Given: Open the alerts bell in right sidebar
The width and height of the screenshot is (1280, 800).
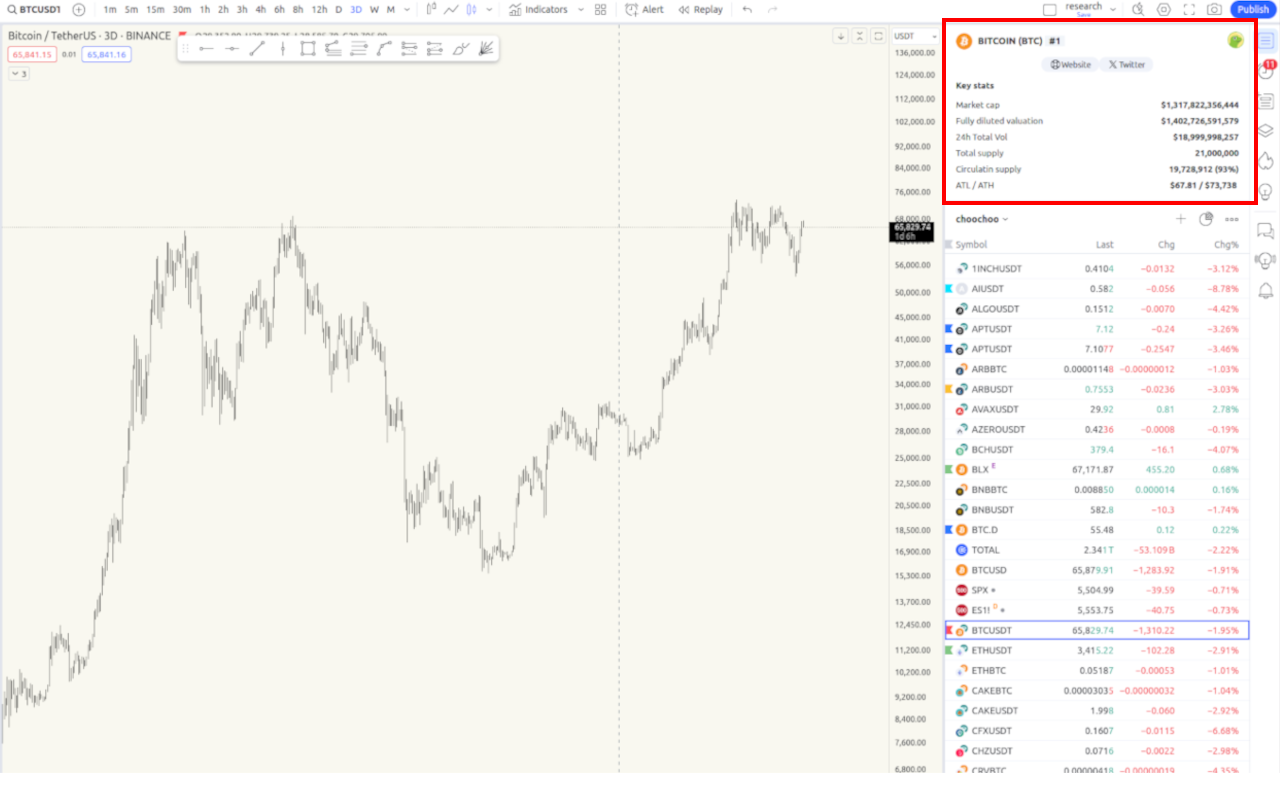Looking at the screenshot, I should [x=1265, y=290].
